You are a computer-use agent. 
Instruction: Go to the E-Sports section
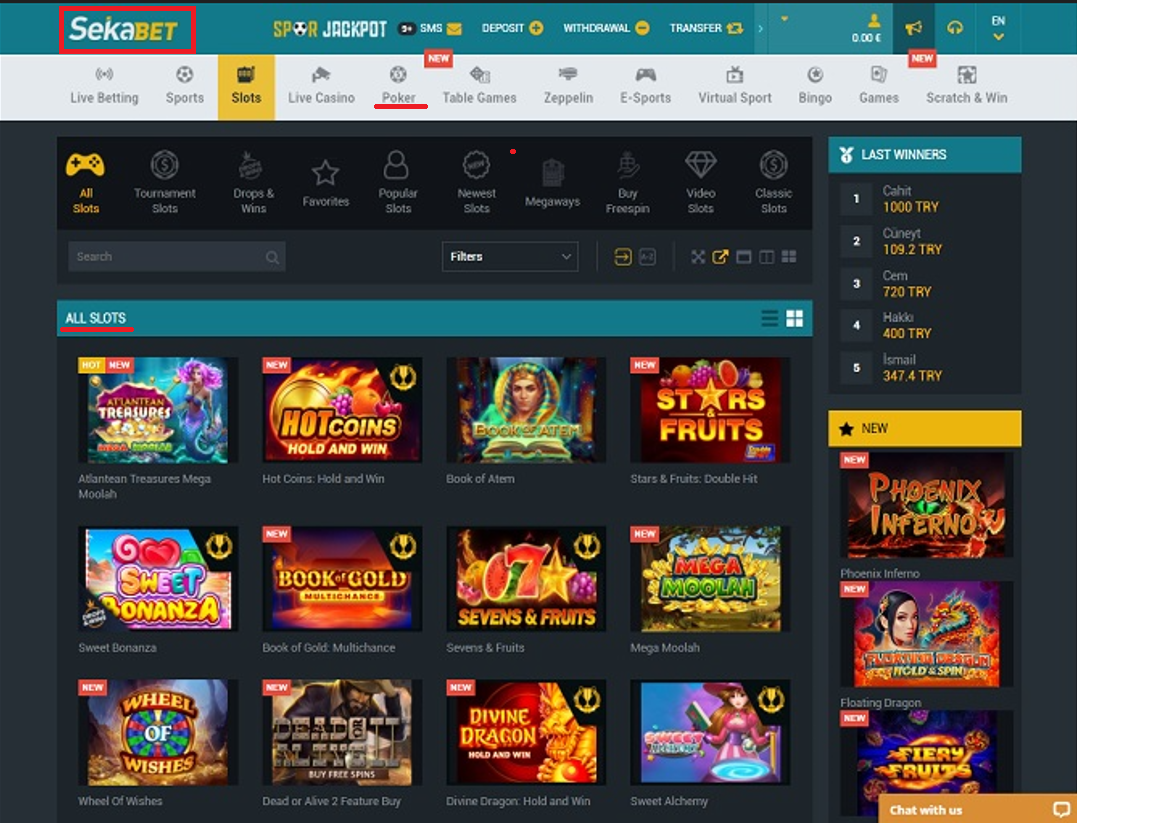click(x=645, y=87)
